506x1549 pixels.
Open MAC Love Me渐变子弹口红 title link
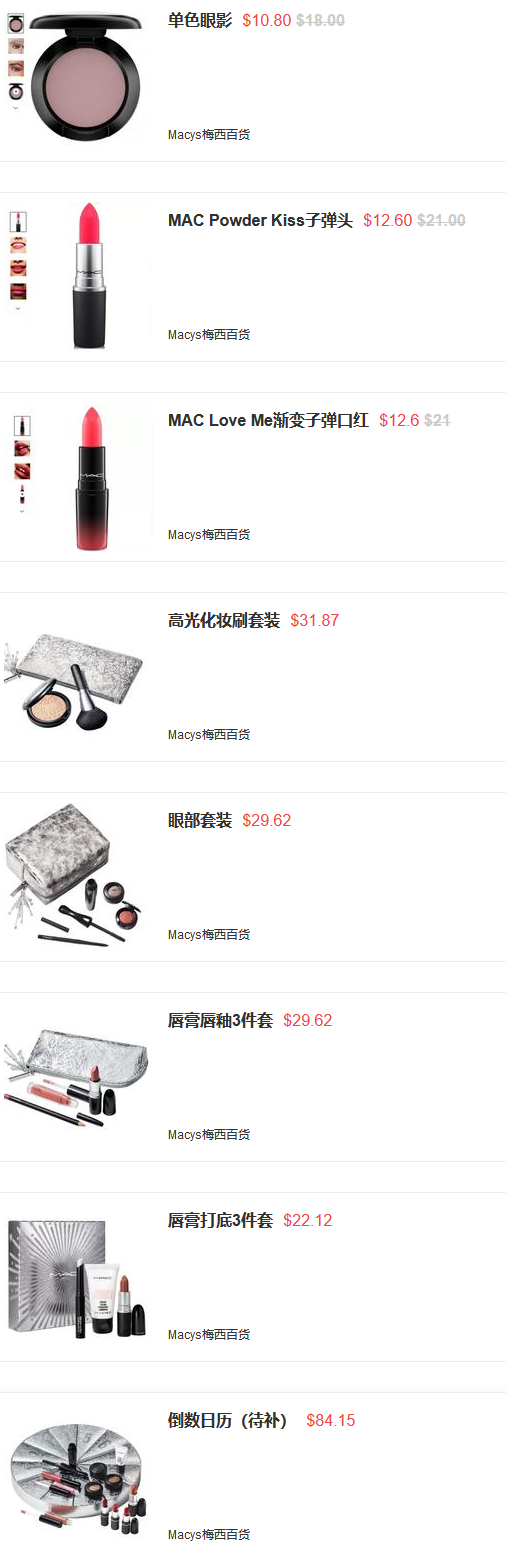point(268,420)
